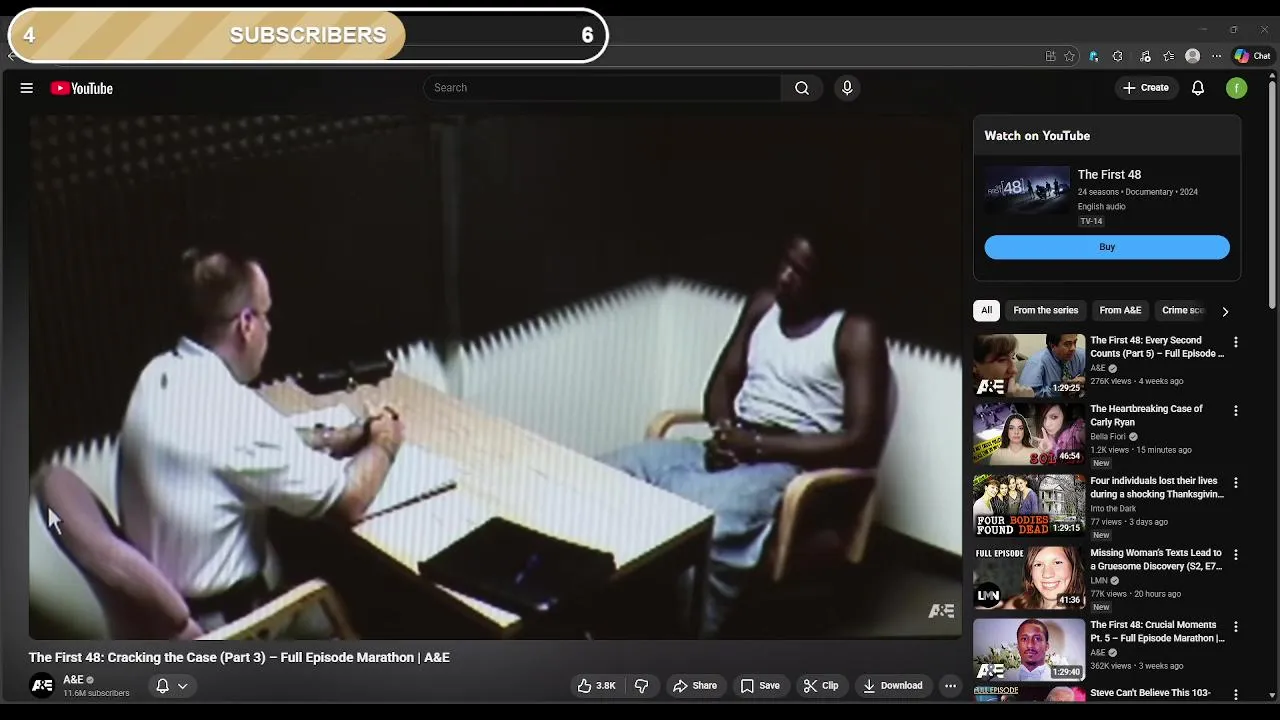1280x720 pixels.
Task: Open menu for Missing Woman's Texts video
Action: pos(1236,555)
